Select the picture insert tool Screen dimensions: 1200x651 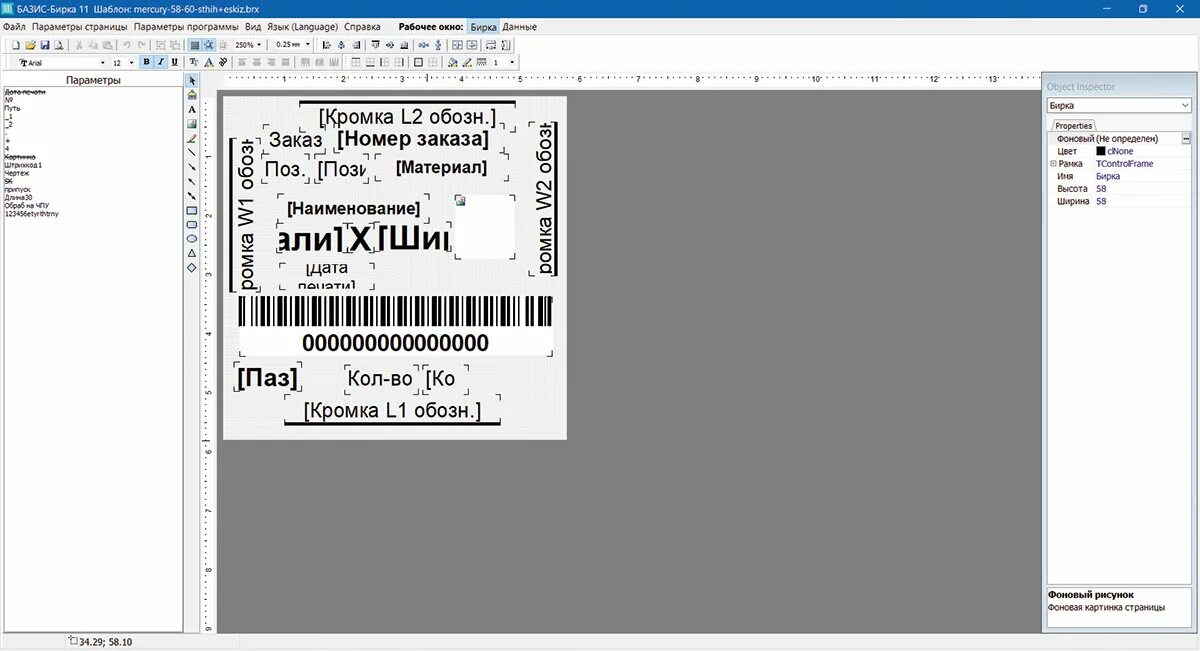[x=191, y=123]
